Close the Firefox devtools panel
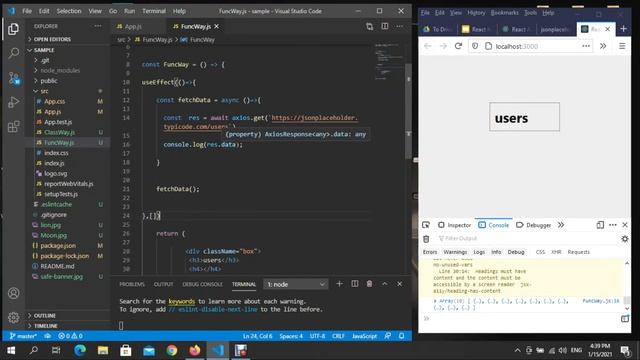This screenshot has height=360, width=640. 625,225
